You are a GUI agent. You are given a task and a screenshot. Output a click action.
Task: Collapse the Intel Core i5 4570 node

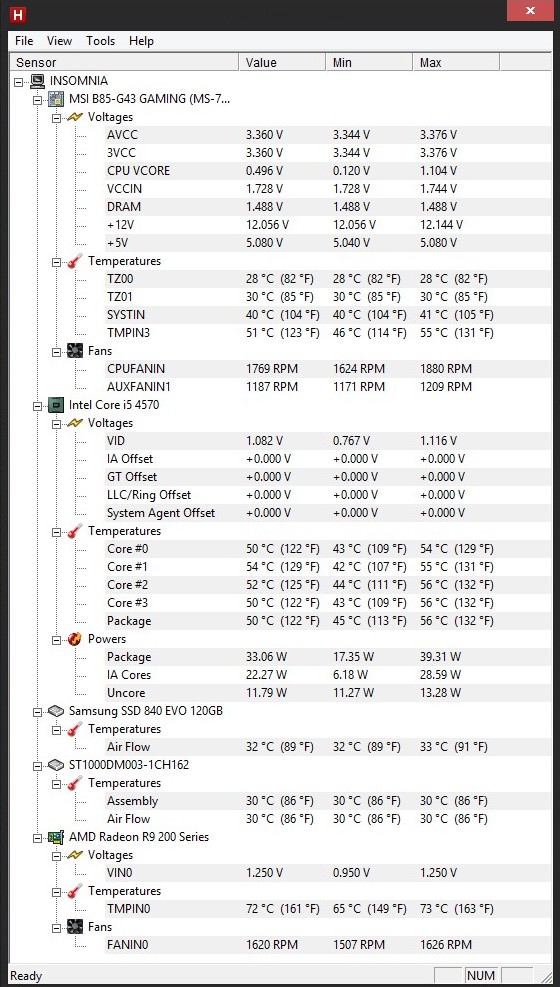tap(38, 405)
